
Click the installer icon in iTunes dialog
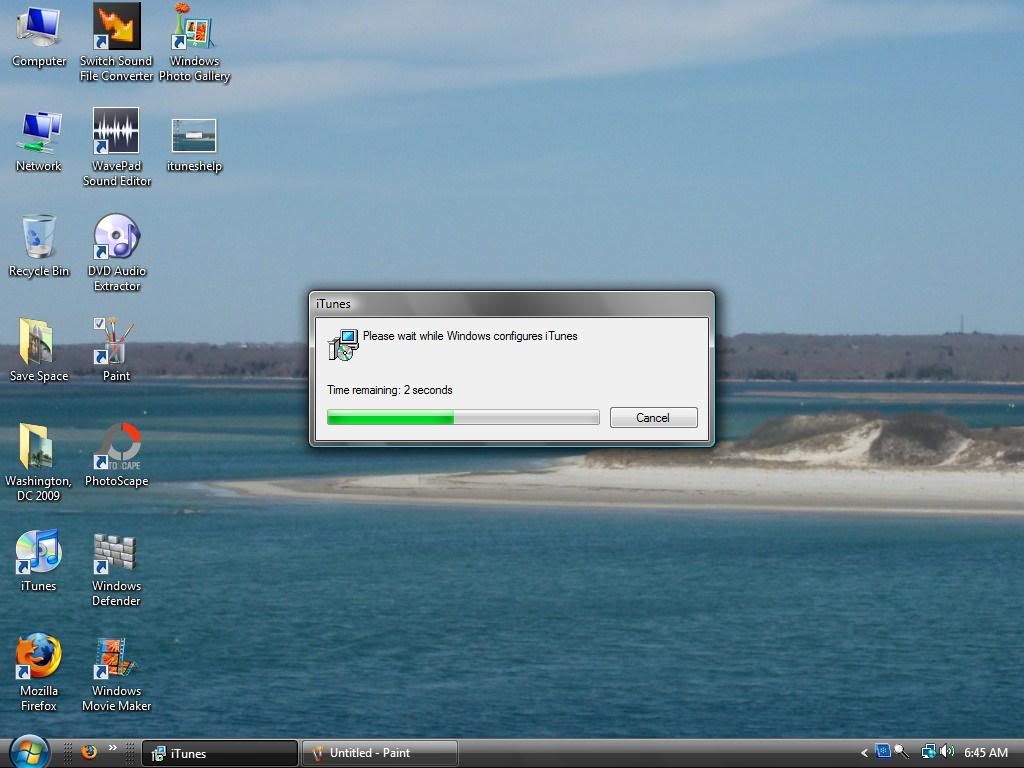343,345
